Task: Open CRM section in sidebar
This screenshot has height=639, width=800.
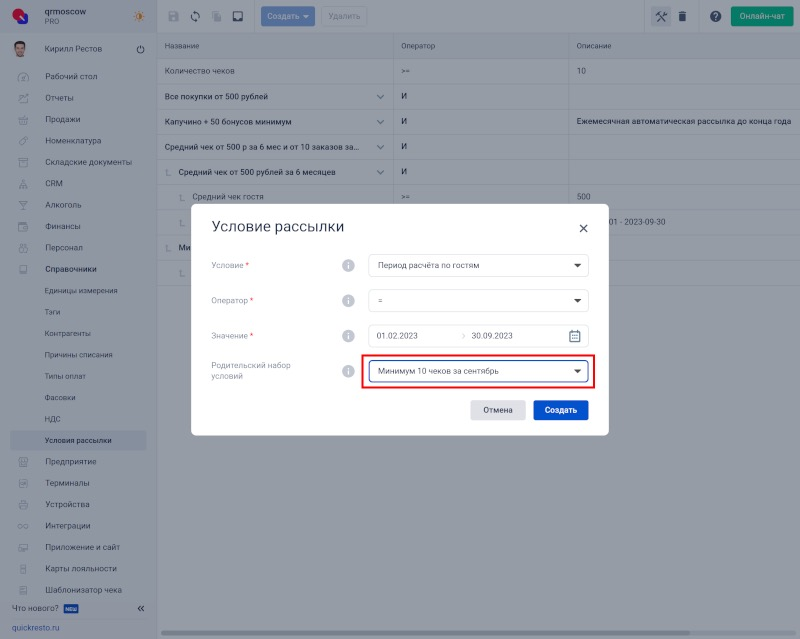Action: [54, 183]
